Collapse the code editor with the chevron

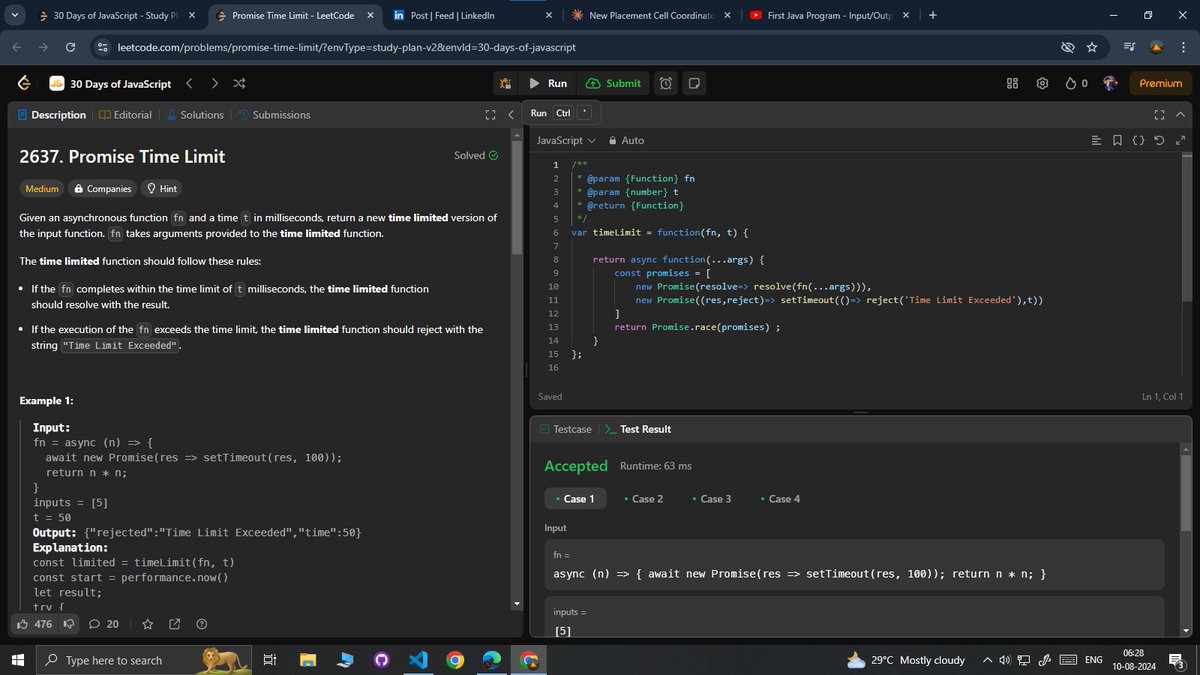point(1180,114)
